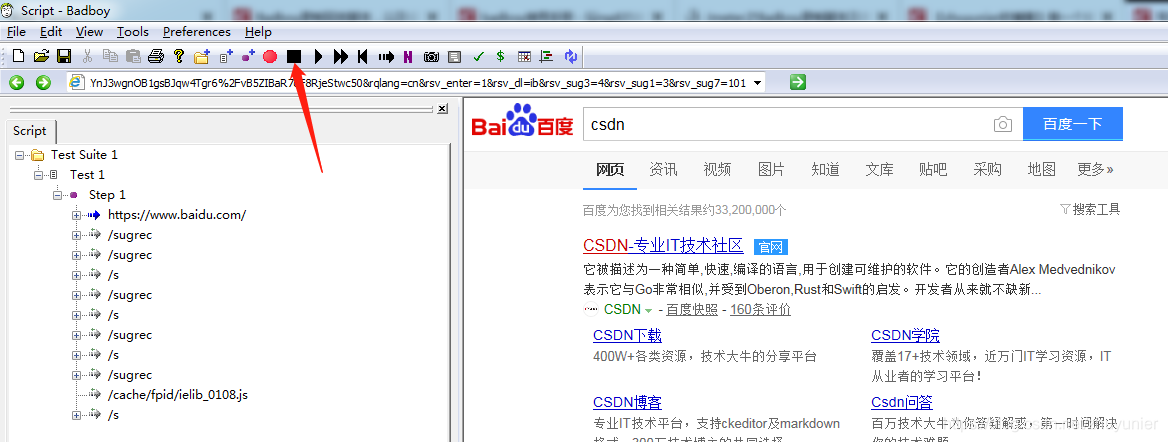This screenshot has width=1168, height=442.
Task: Collapse the Step 1 node
Action: (x=57, y=195)
